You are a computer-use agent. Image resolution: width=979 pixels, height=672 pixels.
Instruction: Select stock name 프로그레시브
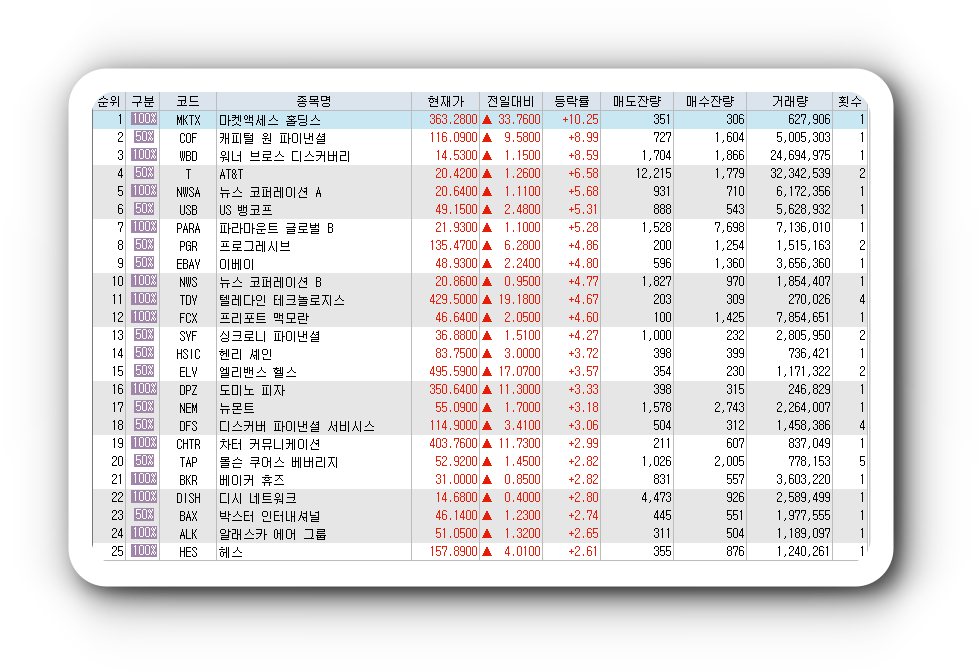tap(255, 245)
